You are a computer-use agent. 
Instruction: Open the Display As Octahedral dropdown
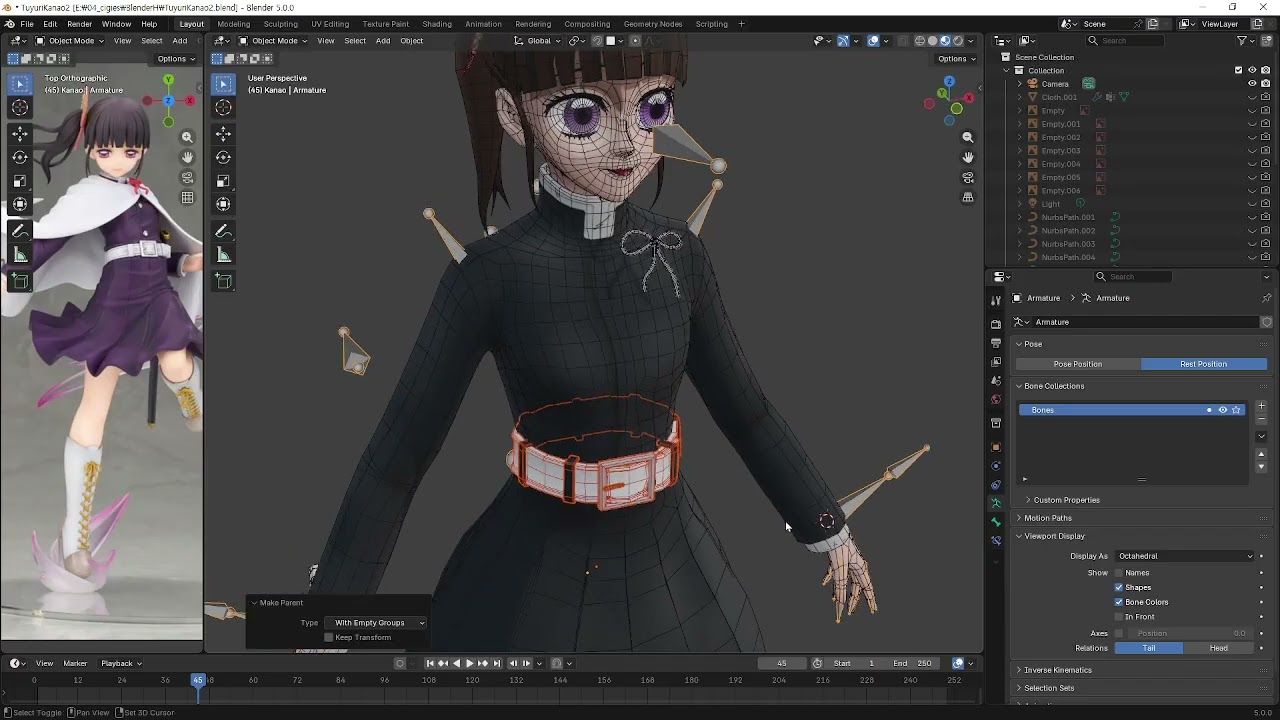(x=1184, y=556)
